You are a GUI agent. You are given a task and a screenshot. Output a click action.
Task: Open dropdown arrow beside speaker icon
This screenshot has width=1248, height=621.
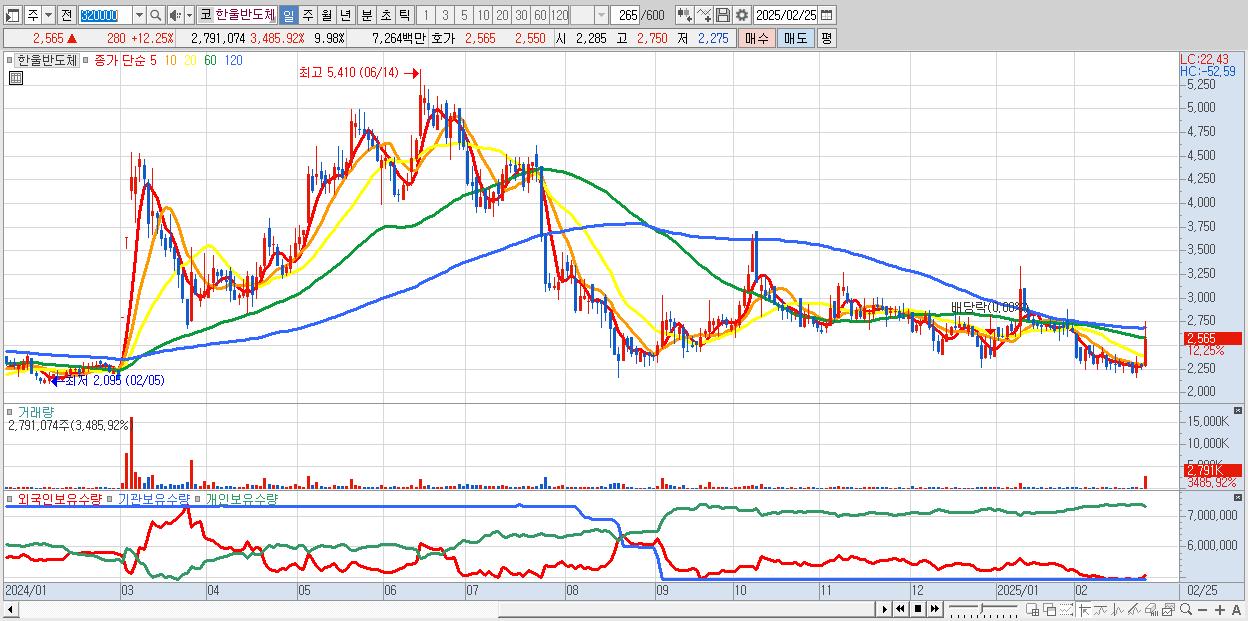(x=189, y=15)
